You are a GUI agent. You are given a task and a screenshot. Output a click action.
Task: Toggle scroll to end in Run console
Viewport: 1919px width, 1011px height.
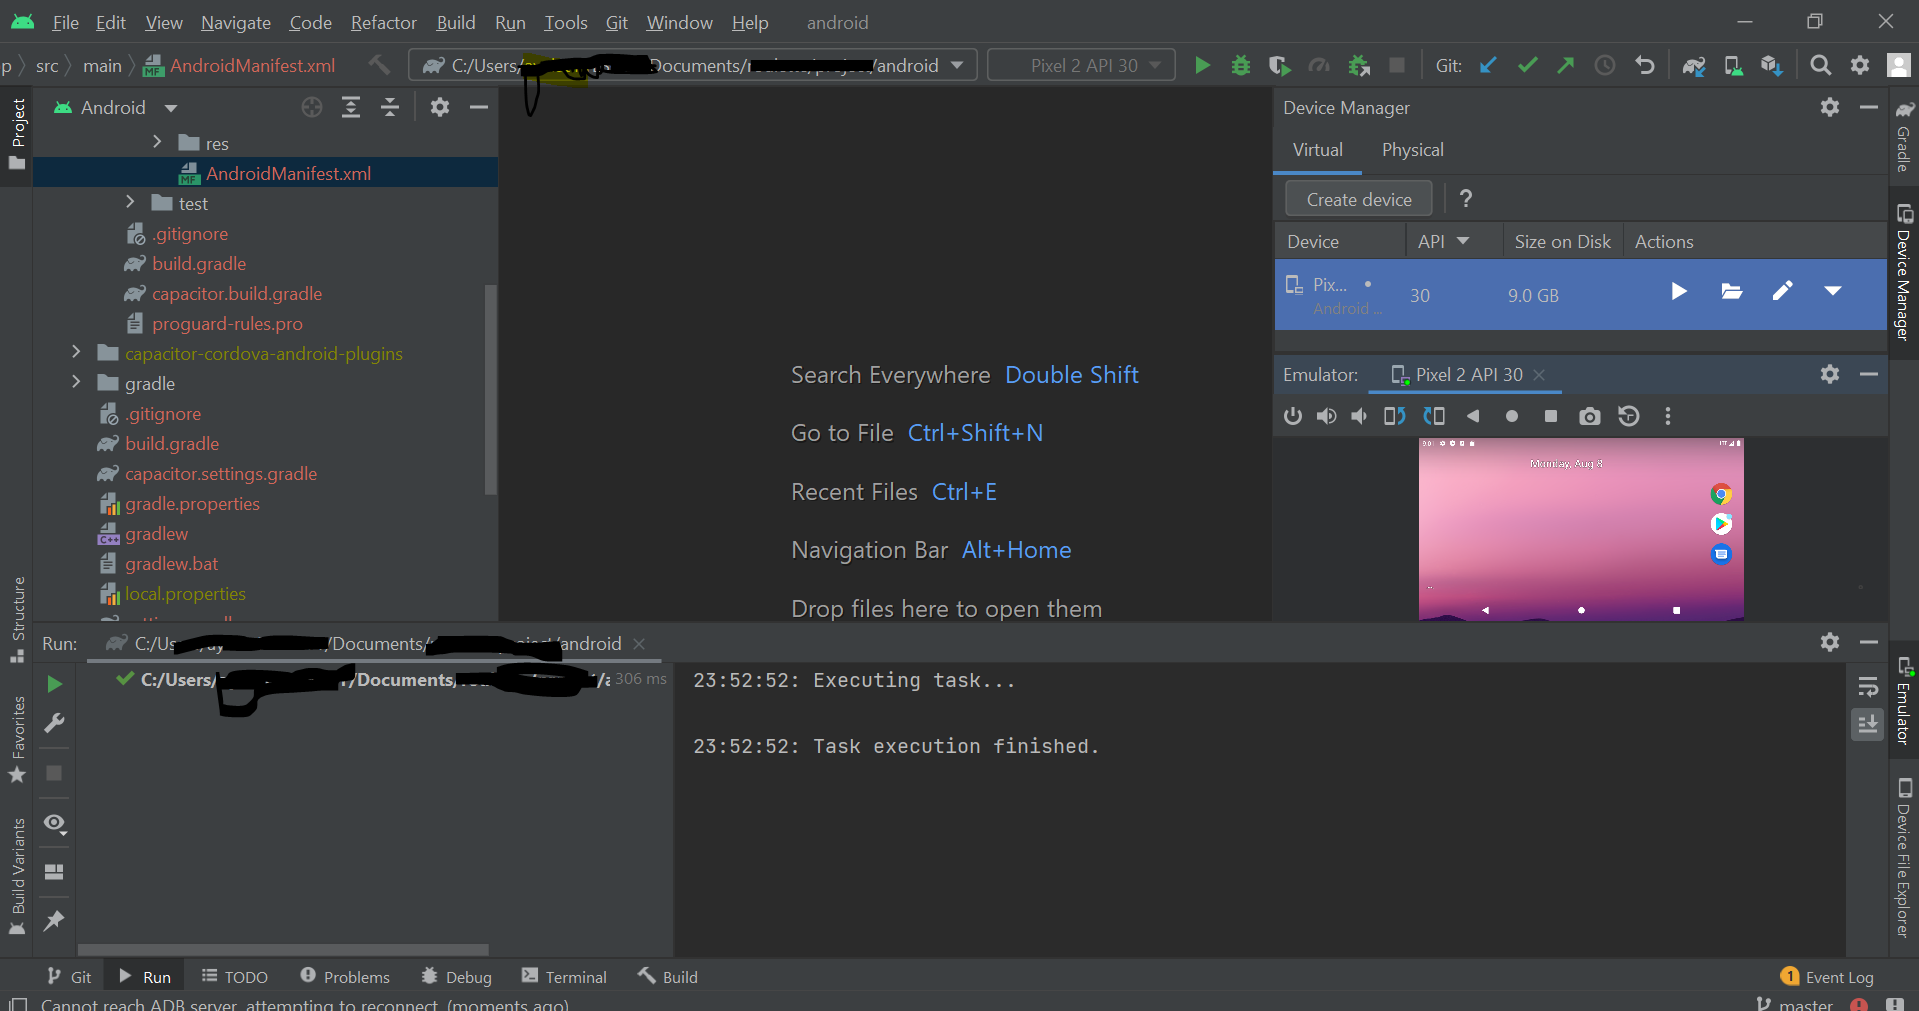[1867, 724]
